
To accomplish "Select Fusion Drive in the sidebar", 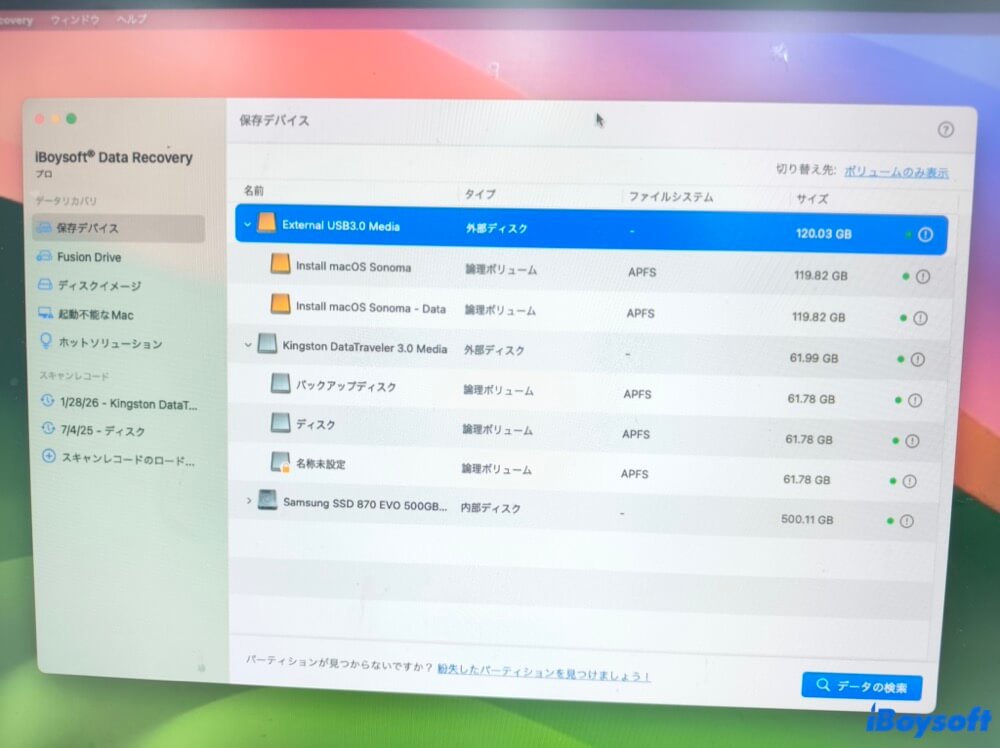I will coord(89,257).
